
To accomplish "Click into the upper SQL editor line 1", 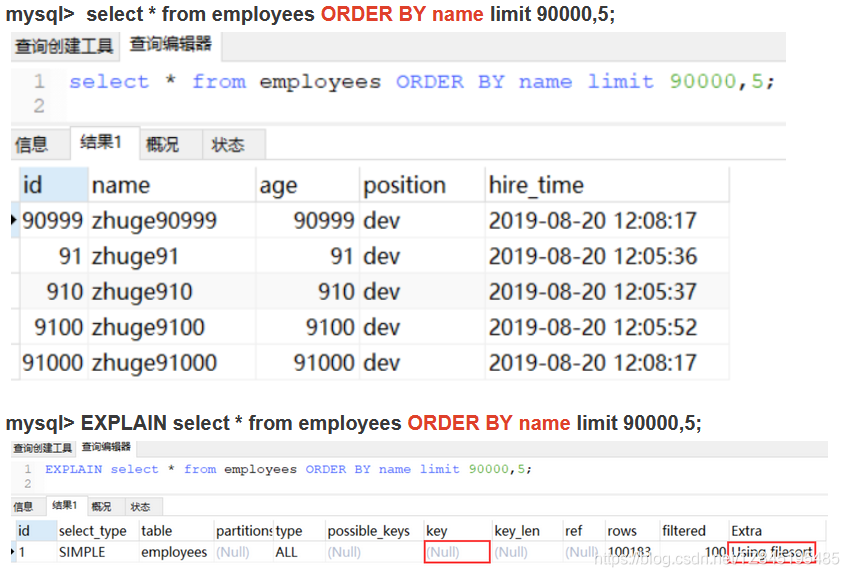I will point(422,82).
